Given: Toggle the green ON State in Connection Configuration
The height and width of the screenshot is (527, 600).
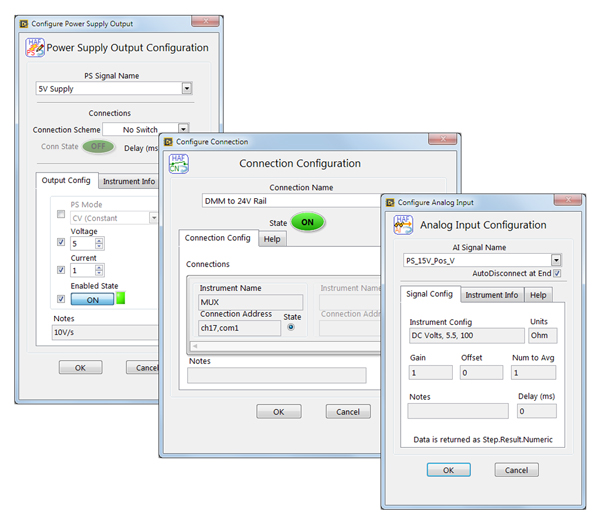Looking at the screenshot, I should point(308,222).
